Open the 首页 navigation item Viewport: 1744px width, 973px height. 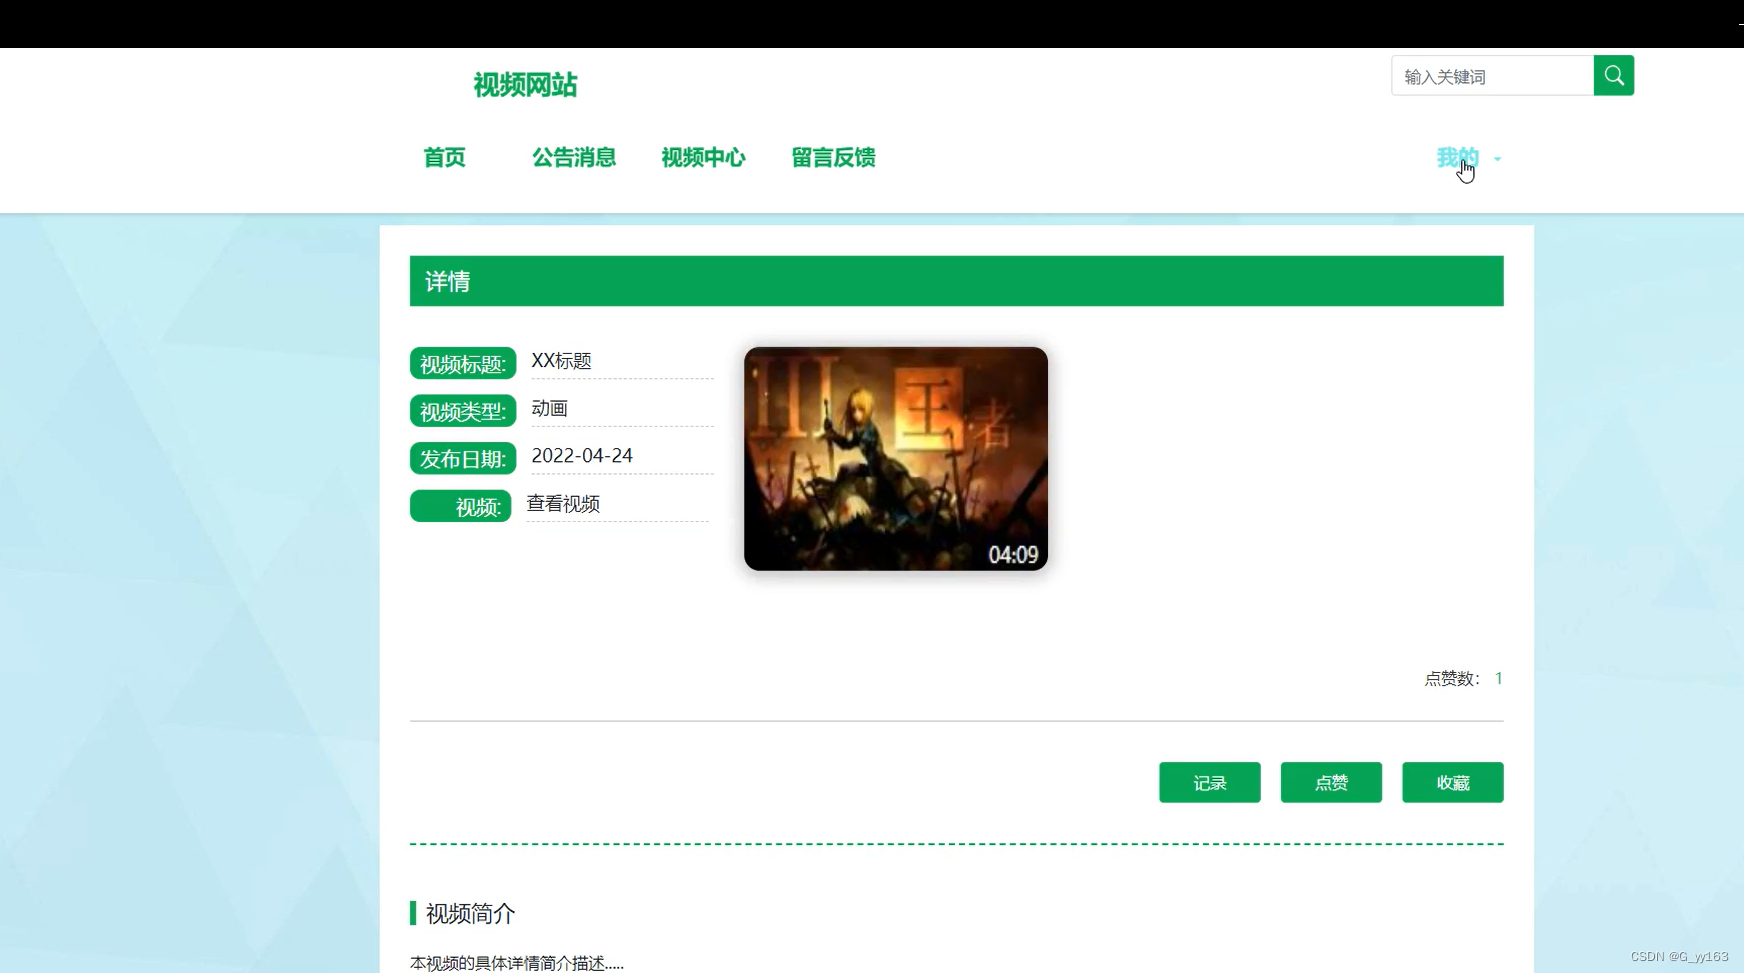click(x=445, y=158)
